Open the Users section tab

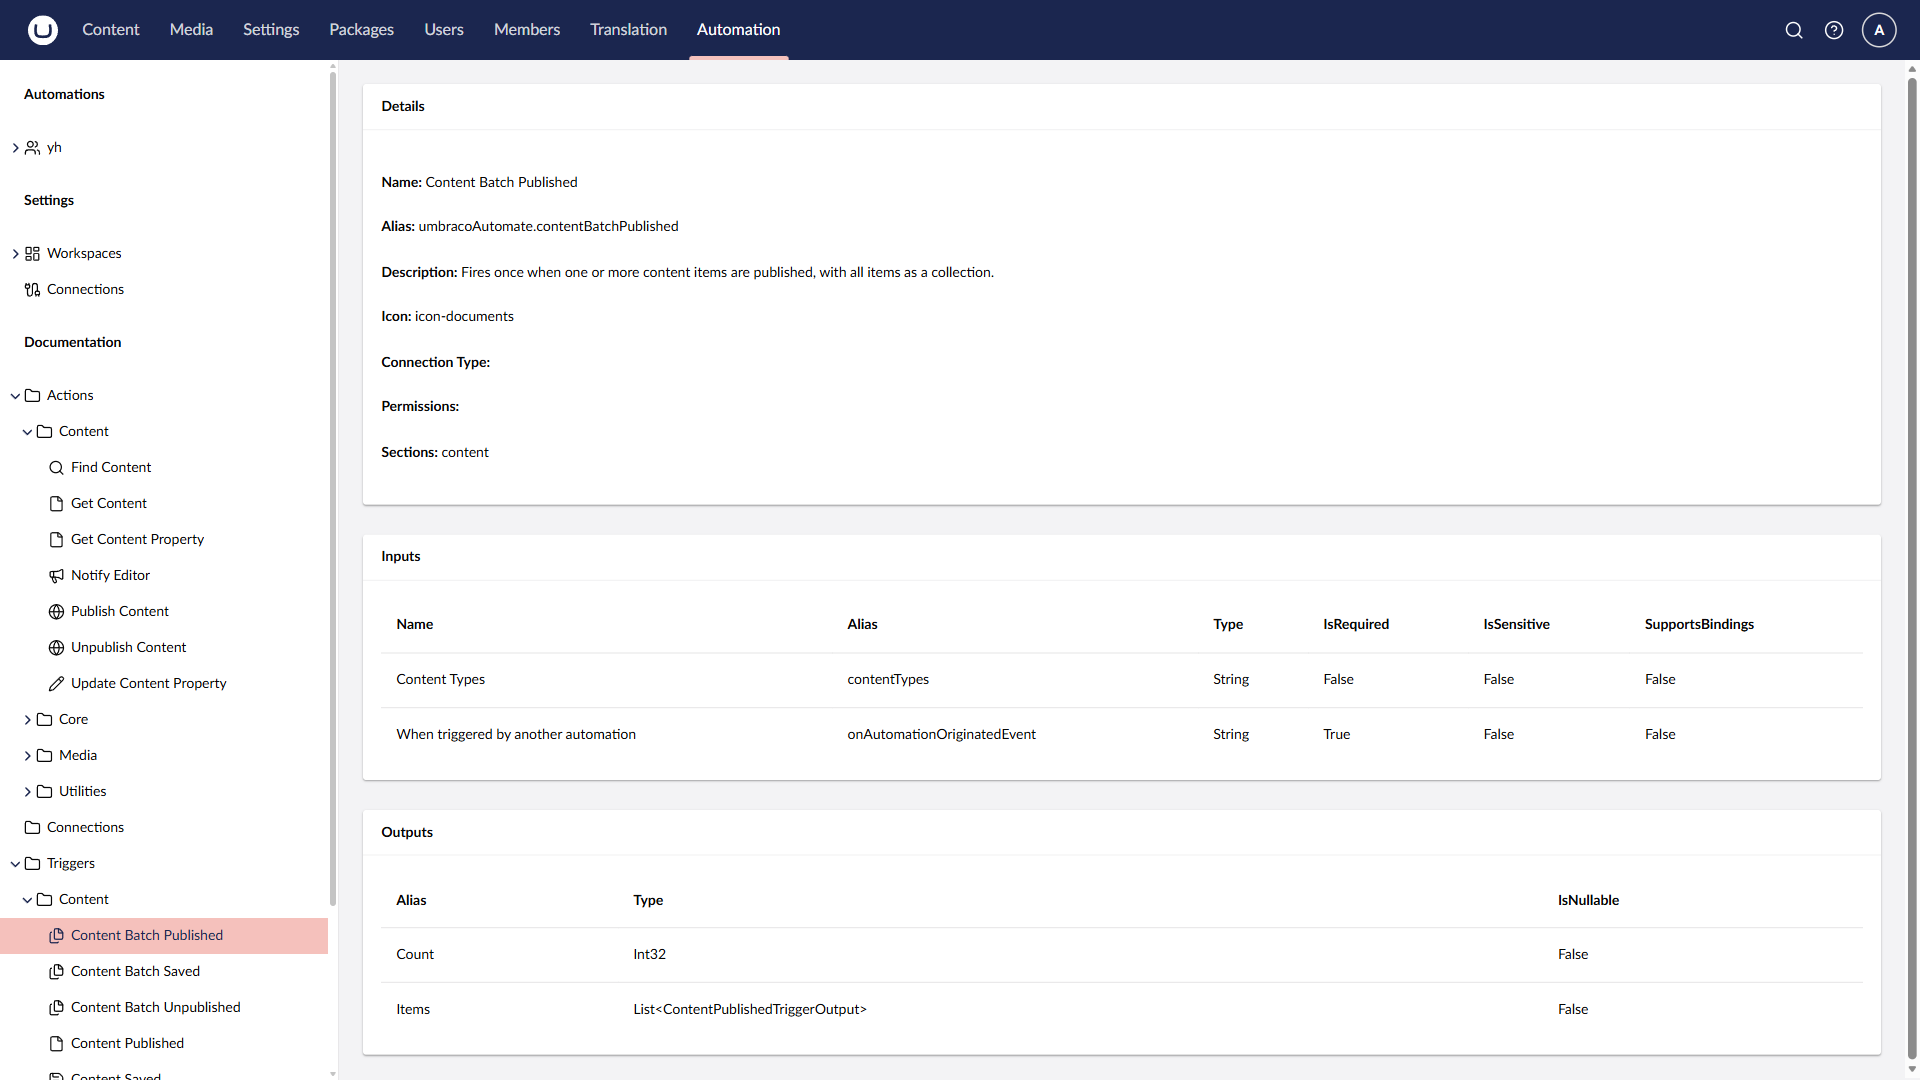[444, 30]
